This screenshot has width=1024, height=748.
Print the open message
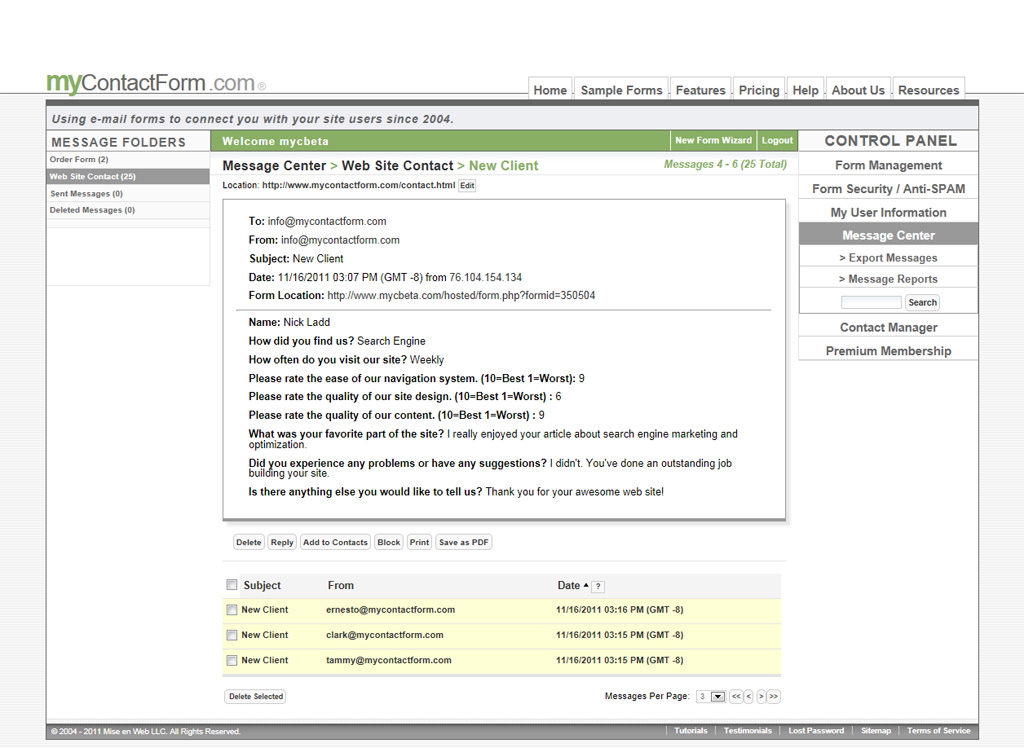[419, 542]
